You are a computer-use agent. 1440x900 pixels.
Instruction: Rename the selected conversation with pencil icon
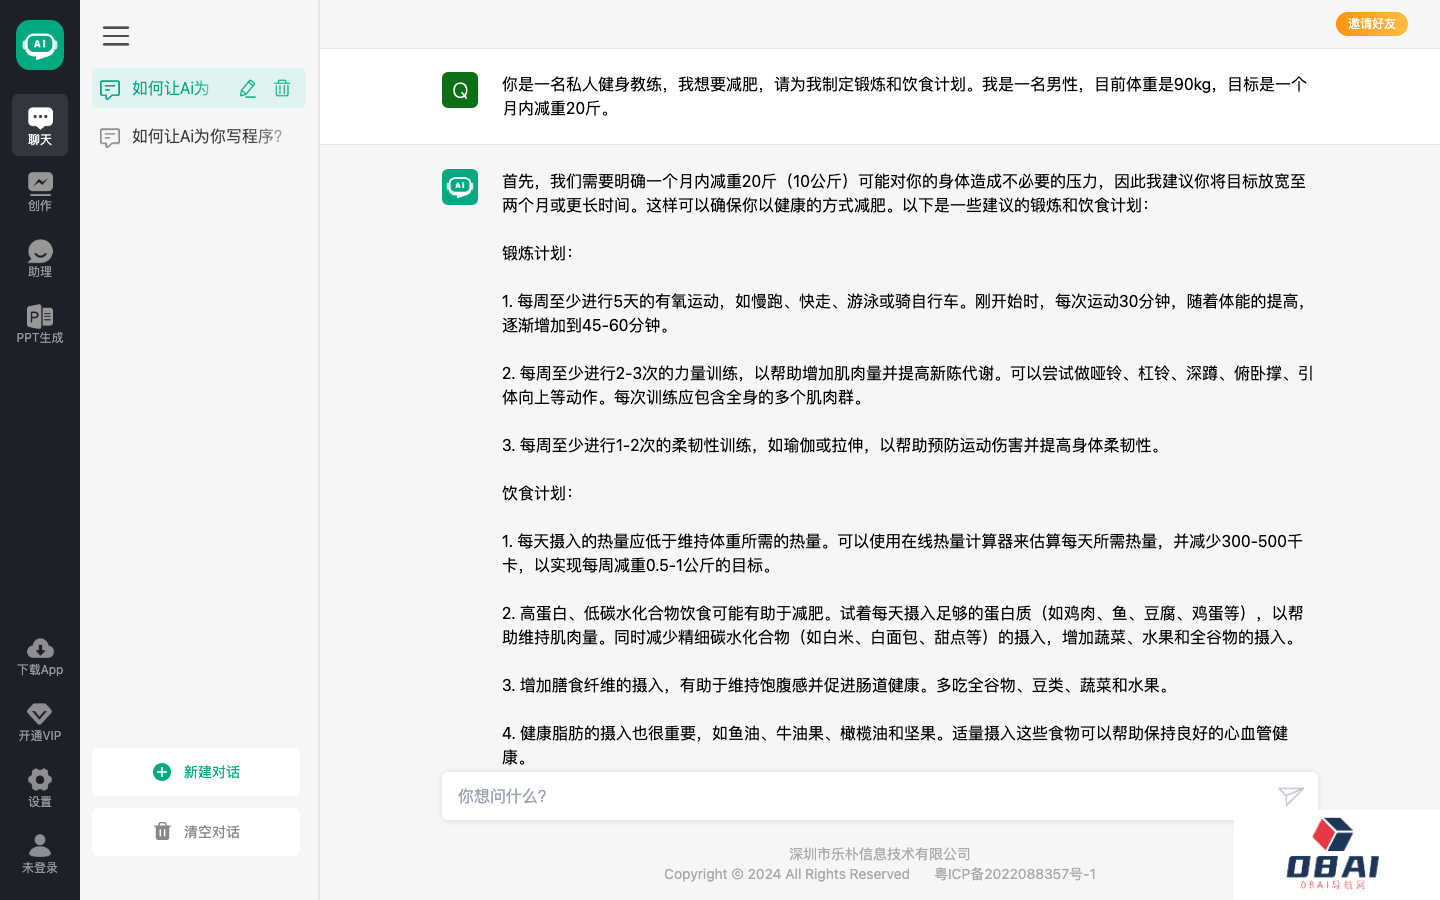coord(248,89)
